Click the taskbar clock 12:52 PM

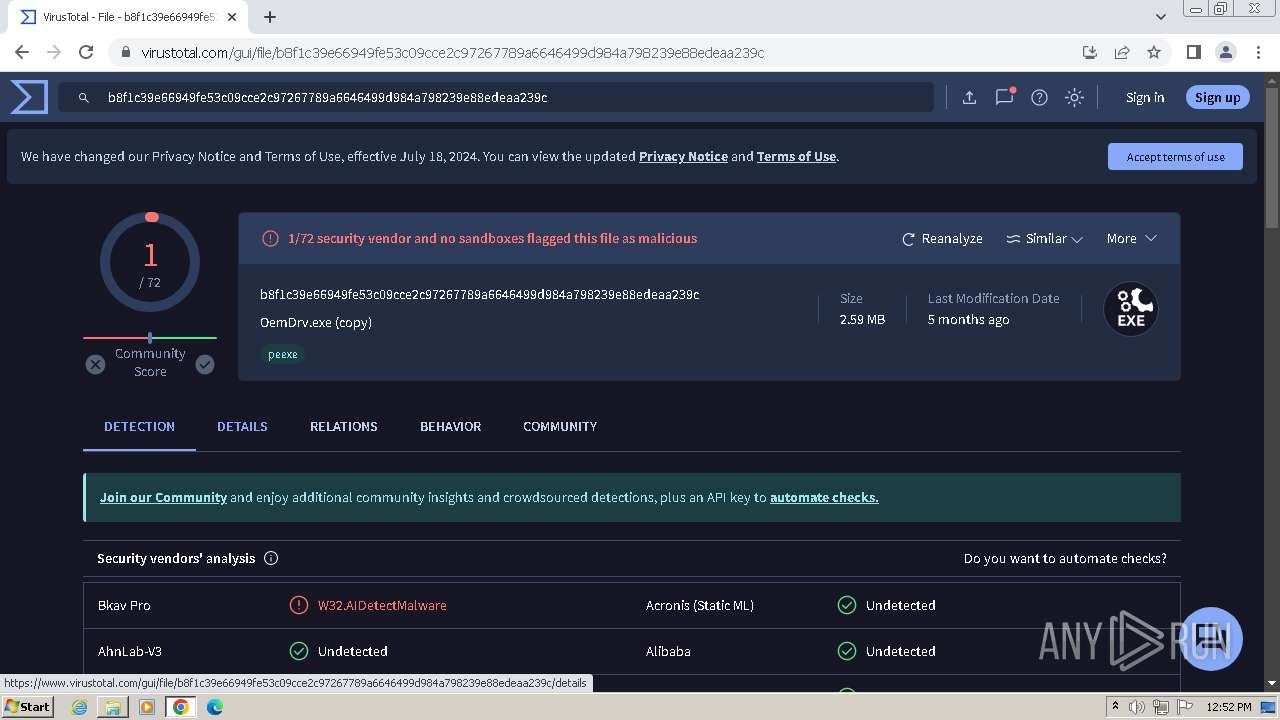pyautogui.click(x=1229, y=707)
